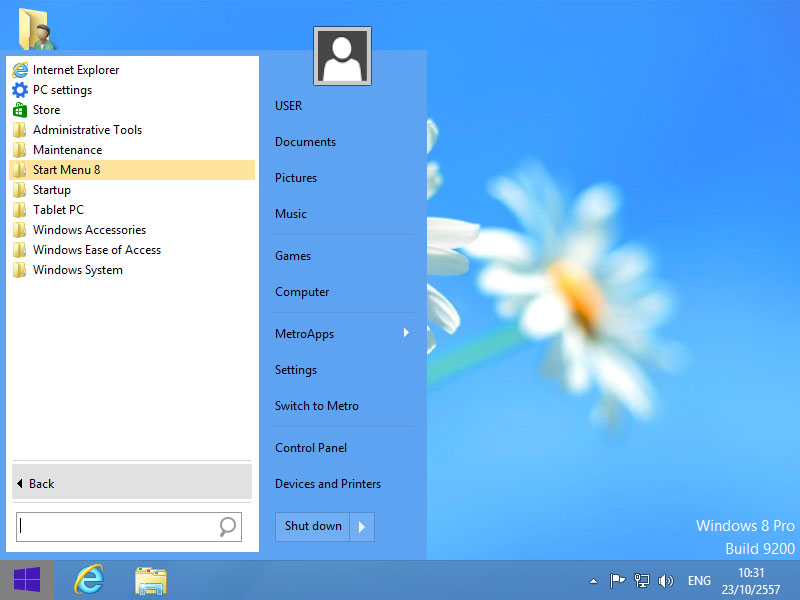Click the ENG language indicator
800x600 pixels.
click(699, 581)
